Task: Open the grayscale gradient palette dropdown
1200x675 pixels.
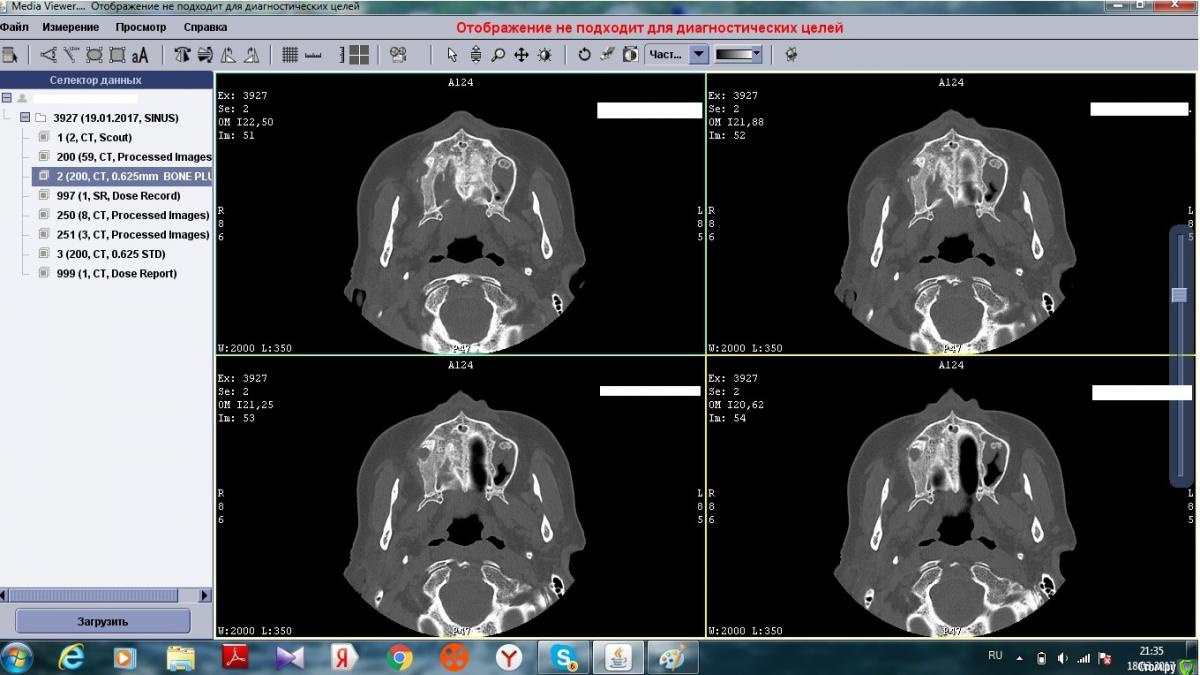Action: tap(756, 55)
